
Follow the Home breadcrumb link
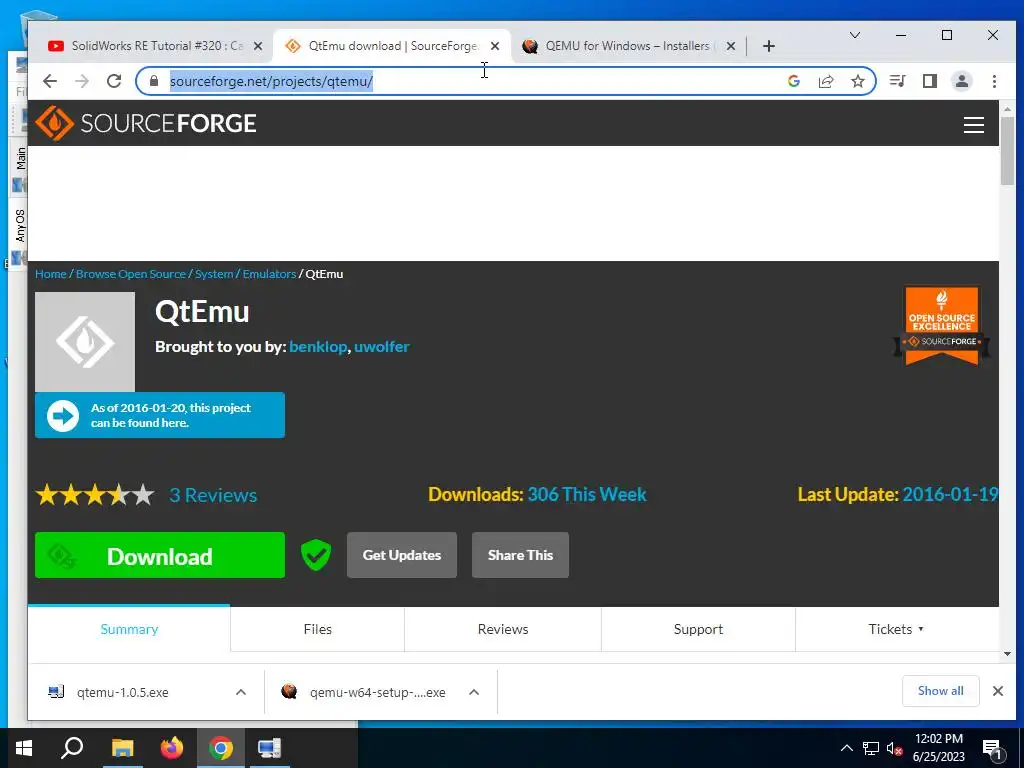pyautogui.click(x=50, y=274)
